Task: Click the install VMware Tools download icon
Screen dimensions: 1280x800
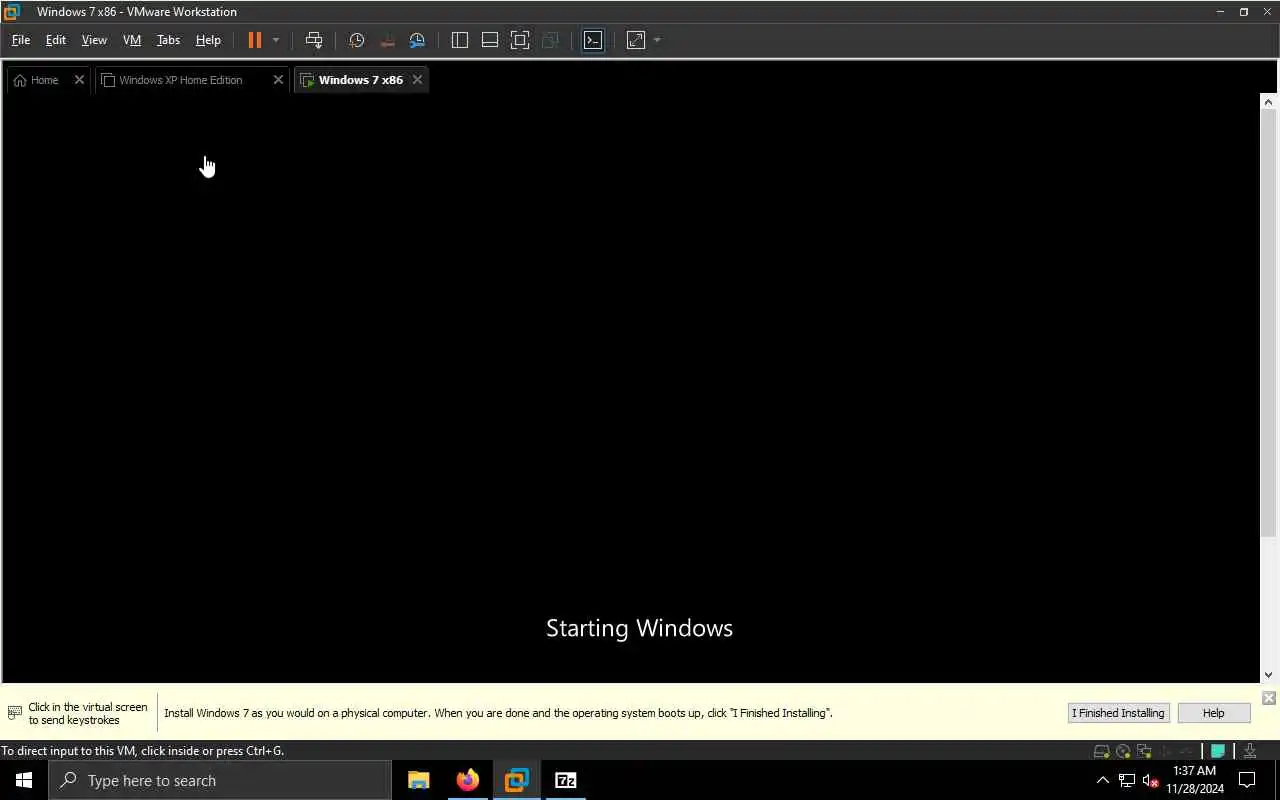Action: [x=1250, y=751]
